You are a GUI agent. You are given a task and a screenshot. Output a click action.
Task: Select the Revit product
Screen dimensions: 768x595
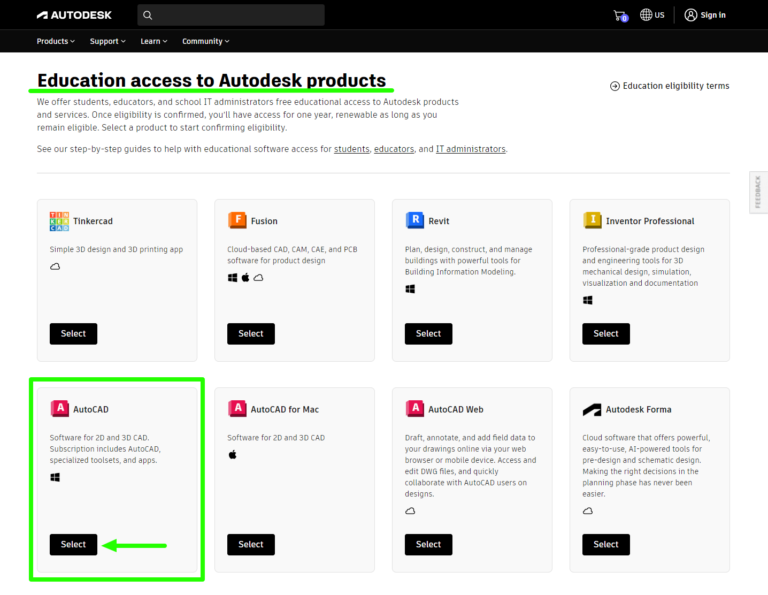click(429, 333)
